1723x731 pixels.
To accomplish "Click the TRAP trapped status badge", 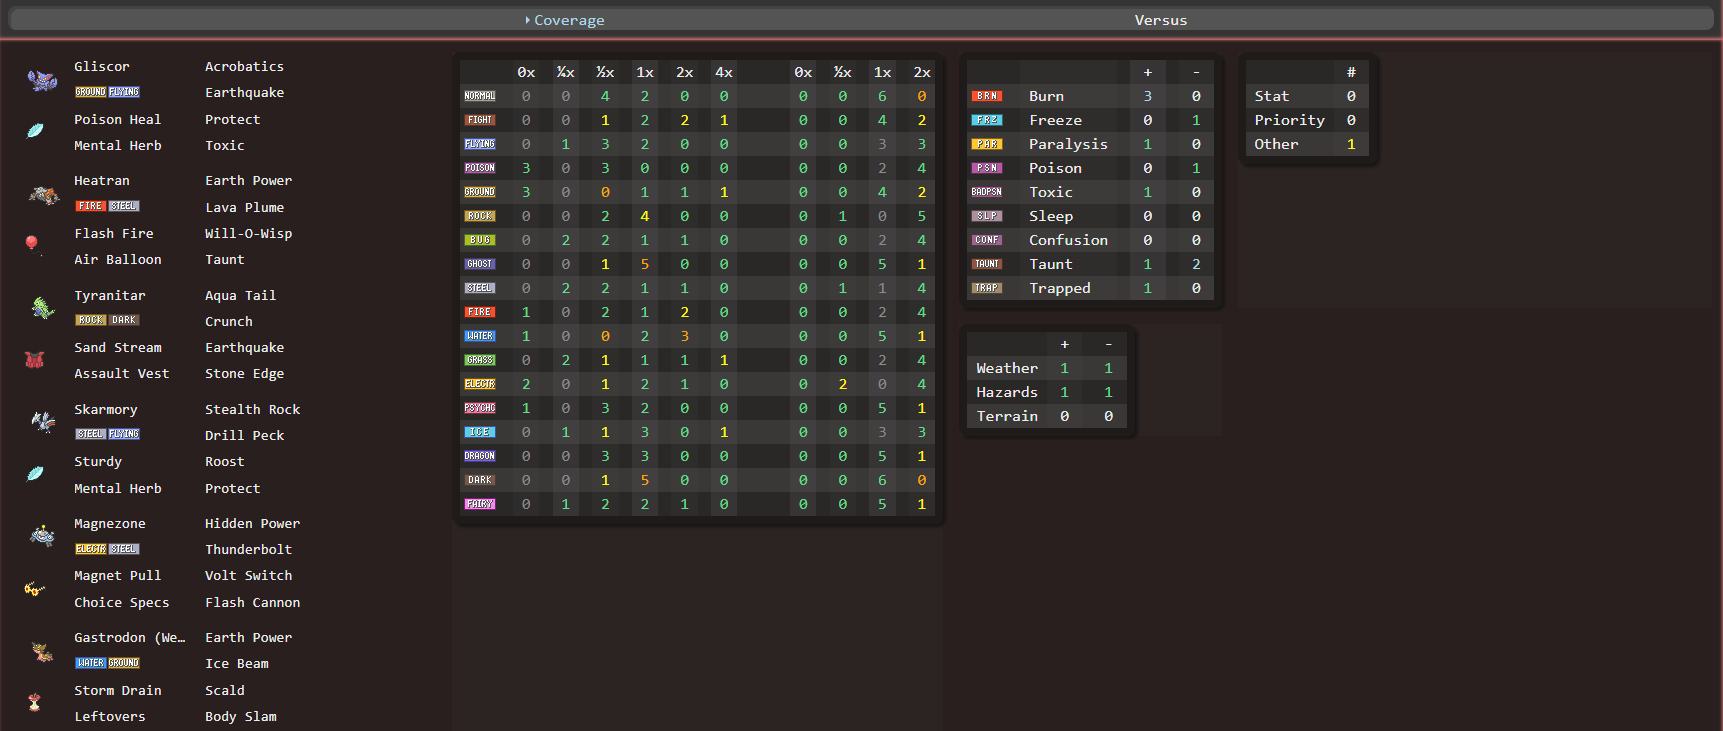I will point(987,288).
